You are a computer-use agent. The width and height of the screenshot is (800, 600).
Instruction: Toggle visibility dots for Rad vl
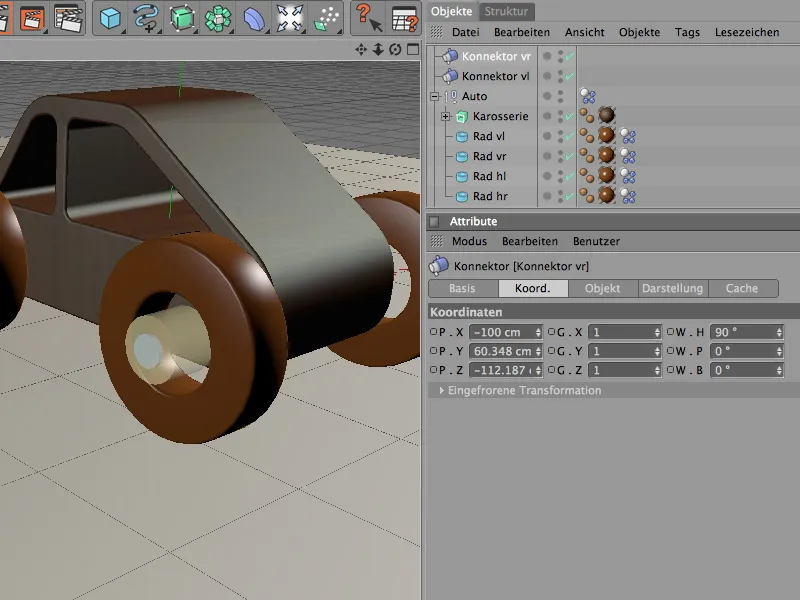(560, 136)
